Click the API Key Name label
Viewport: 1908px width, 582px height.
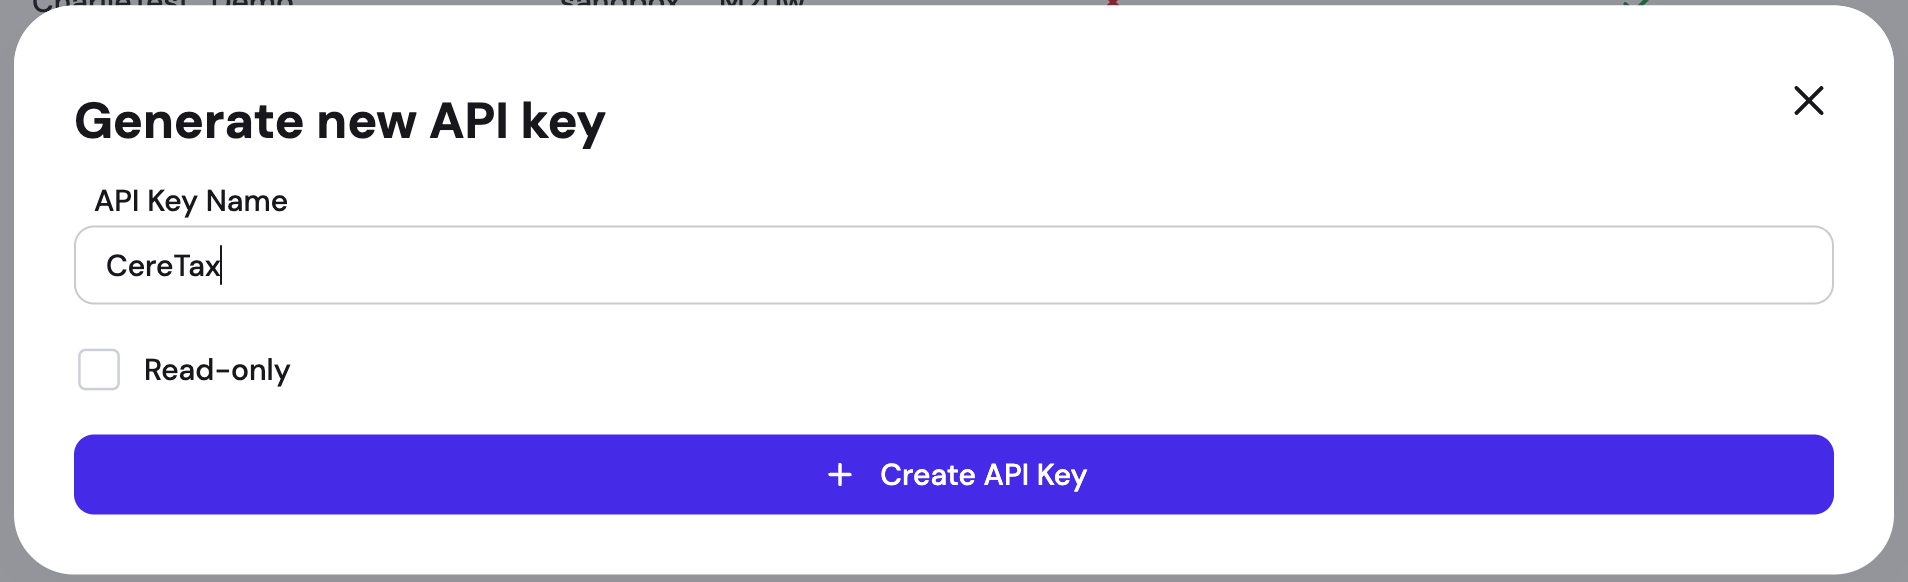point(191,201)
